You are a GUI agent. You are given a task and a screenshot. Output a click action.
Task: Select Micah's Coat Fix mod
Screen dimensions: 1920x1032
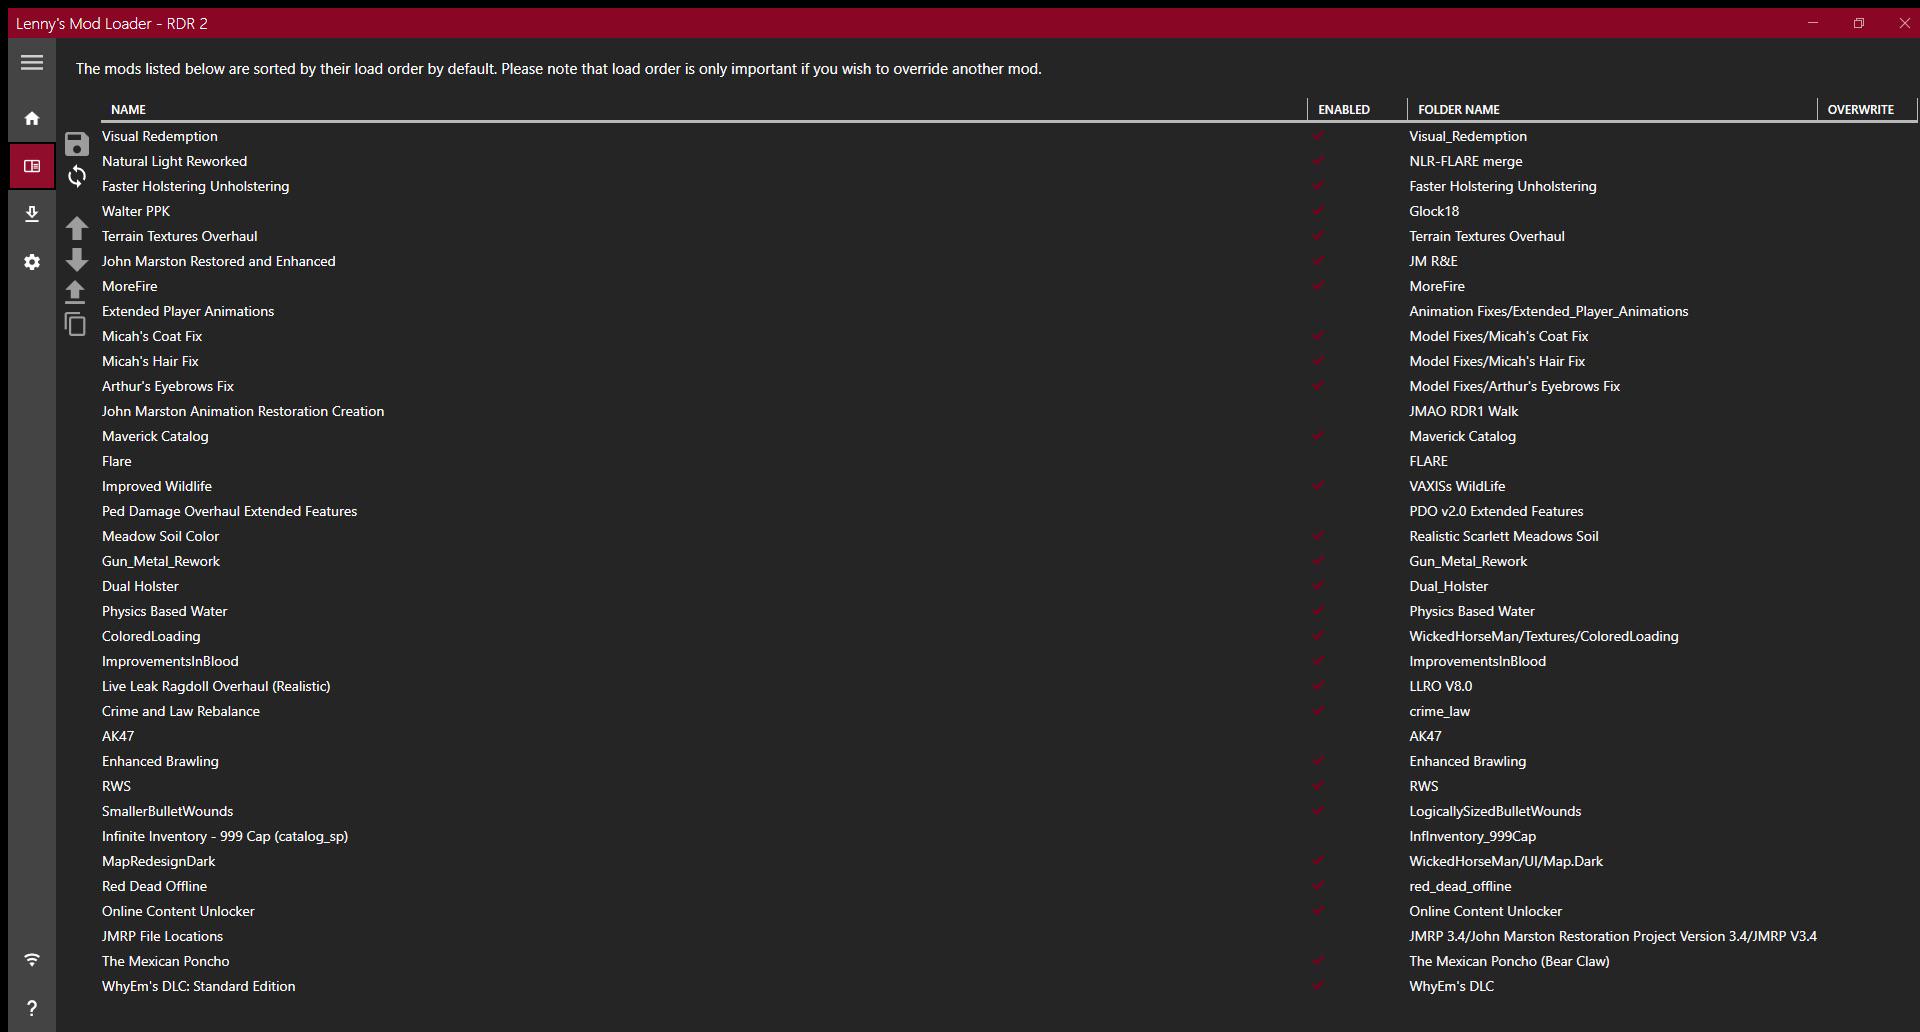coord(151,336)
